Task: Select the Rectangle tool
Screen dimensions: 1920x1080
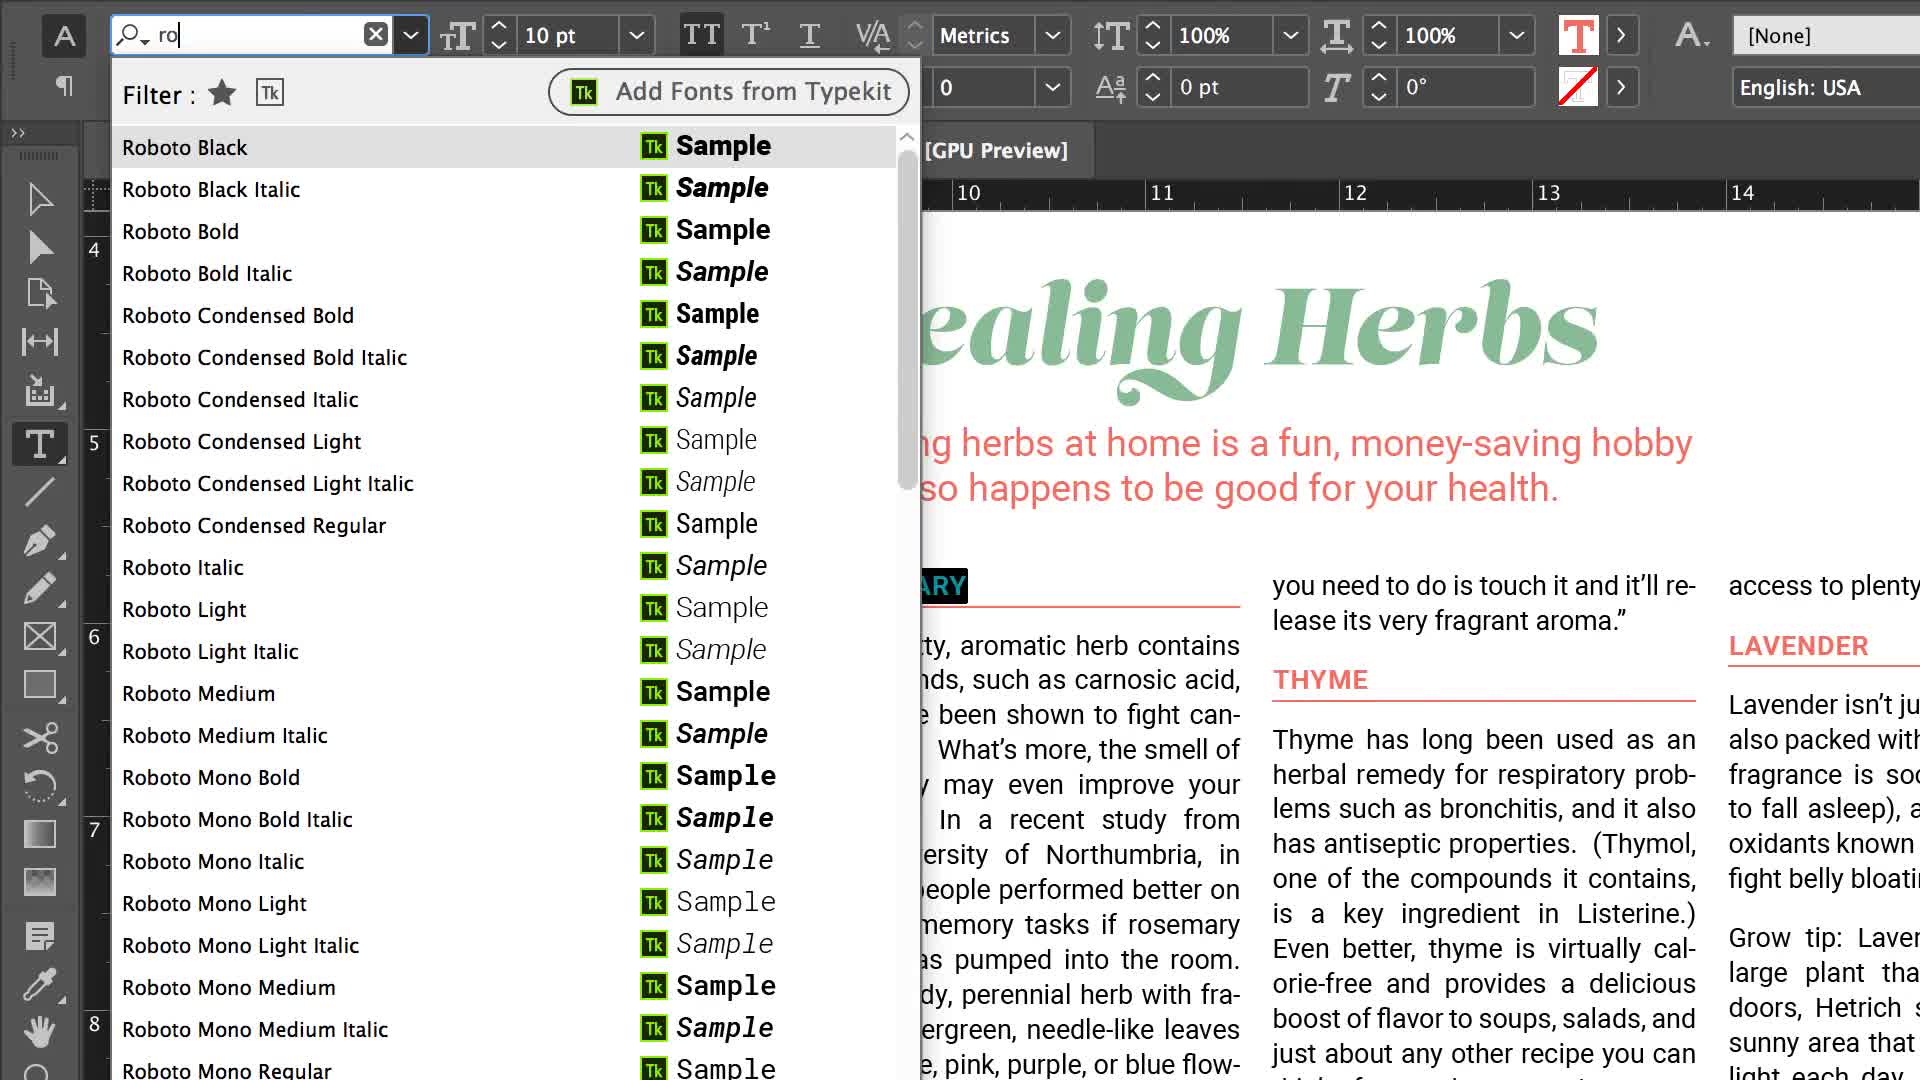Action: point(40,686)
